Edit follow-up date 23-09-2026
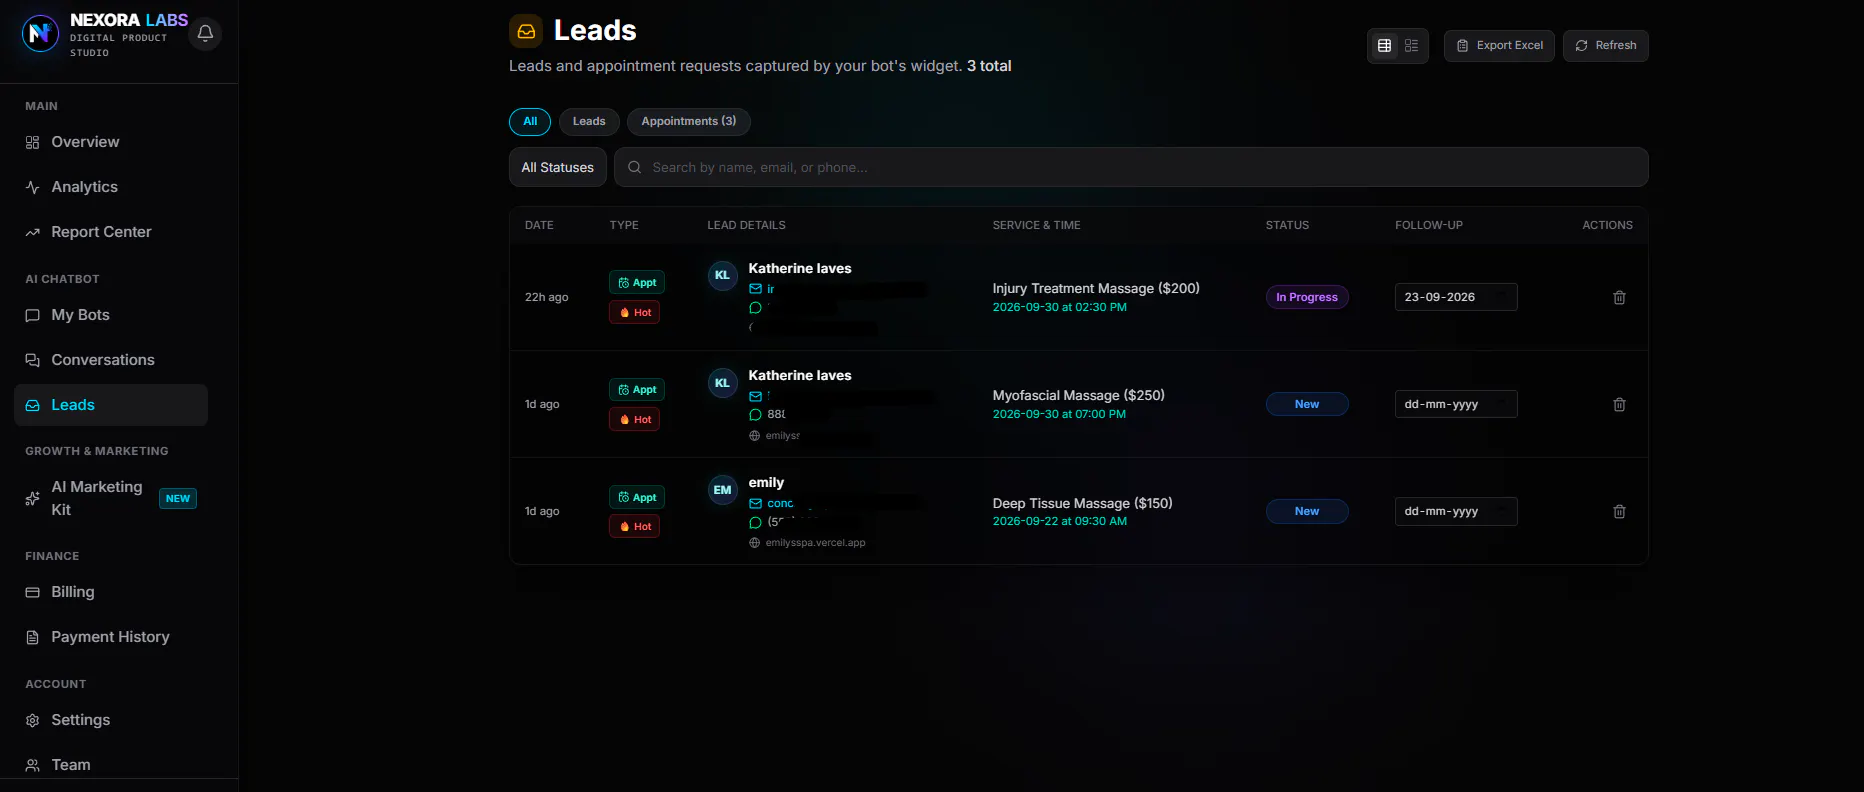 coord(1456,297)
